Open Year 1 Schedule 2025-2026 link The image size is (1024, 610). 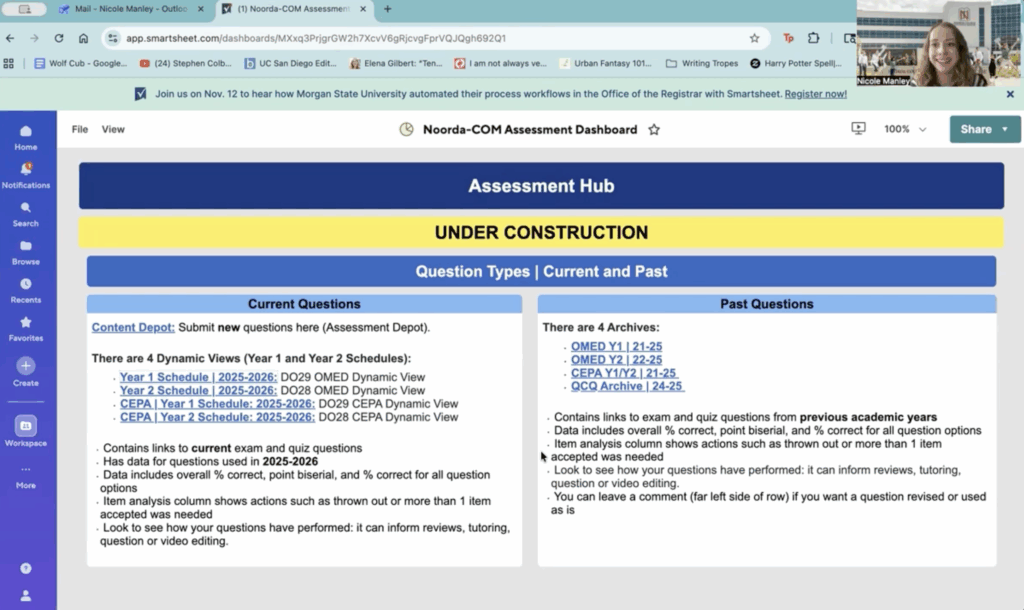click(198, 377)
